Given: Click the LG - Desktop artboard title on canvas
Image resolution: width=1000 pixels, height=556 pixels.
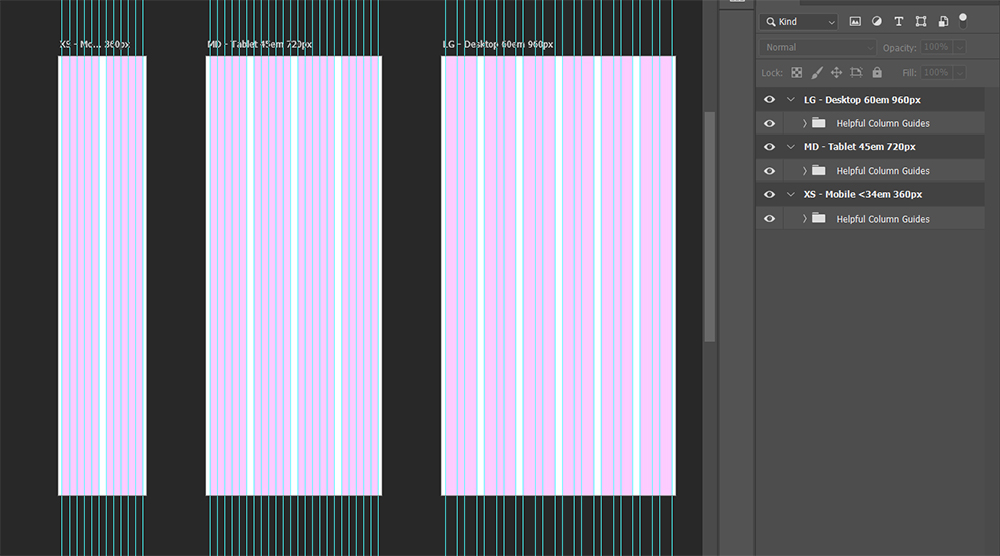Looking at the screenshot, I should (x=497, y=45).
